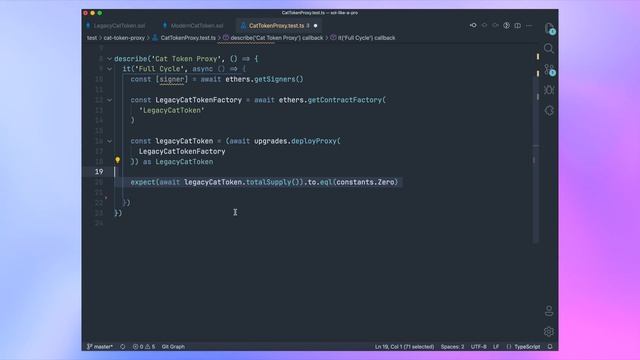Image resolution: width=640 pixels, height=360 pixels.
Task: Click the 'cat-token-proxy' breadcrumb
Action: coord(124,38)
